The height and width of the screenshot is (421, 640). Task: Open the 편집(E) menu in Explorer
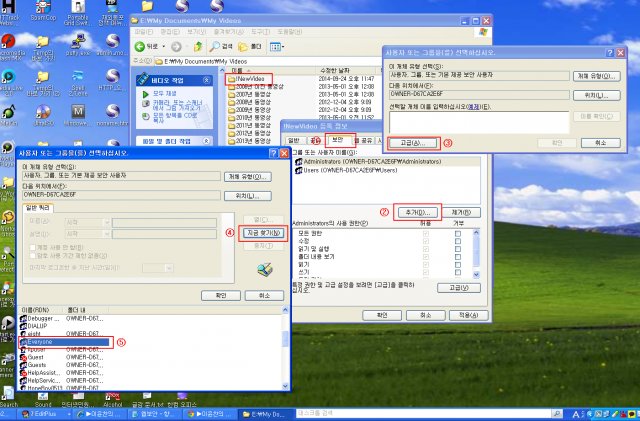coord(169,31)
